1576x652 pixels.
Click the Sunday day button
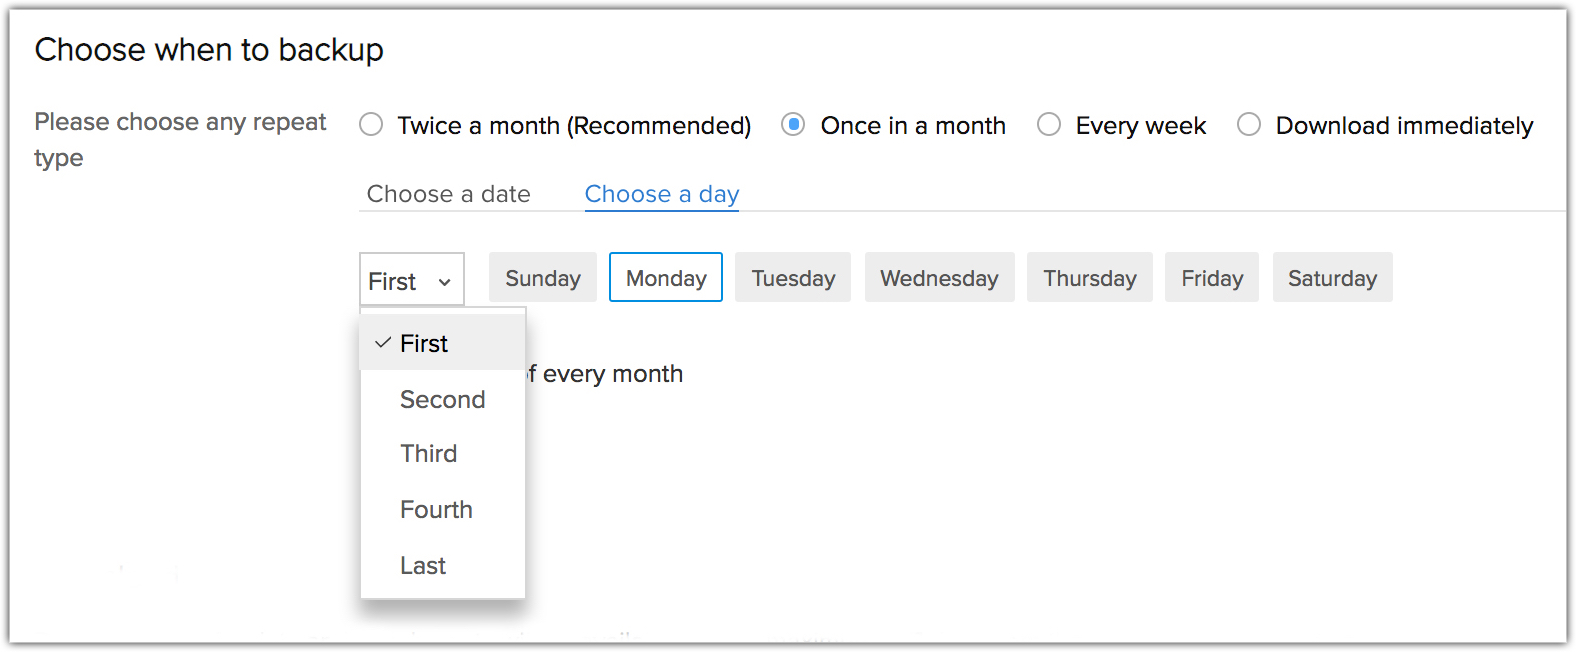pos(543,278)
